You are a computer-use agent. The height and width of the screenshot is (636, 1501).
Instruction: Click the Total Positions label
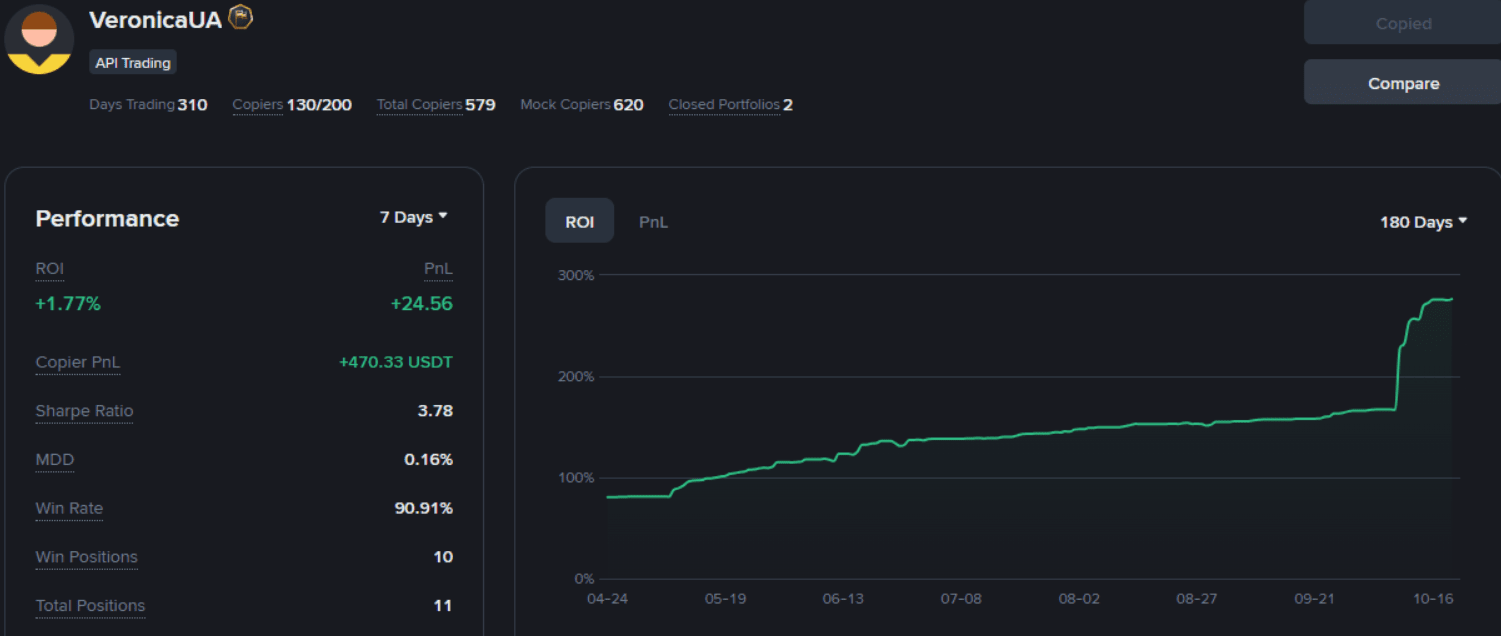click(90, 605)
